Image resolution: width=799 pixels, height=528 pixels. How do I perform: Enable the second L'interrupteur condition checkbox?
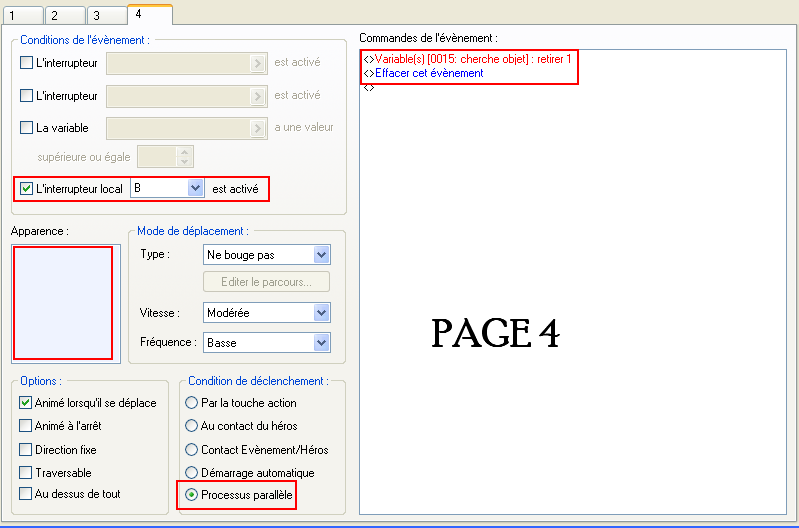point(26,95)
